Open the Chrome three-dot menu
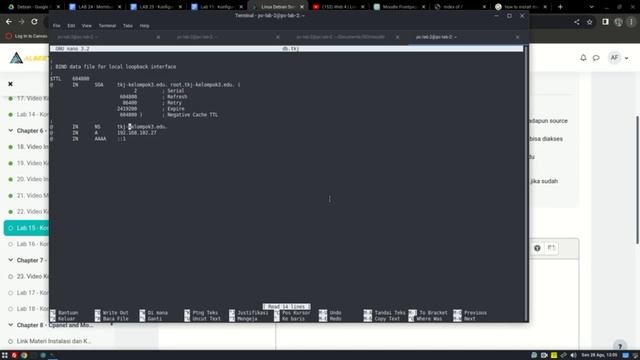The height and width of the screenshot is (360, 640). click(x=631, y=22)
